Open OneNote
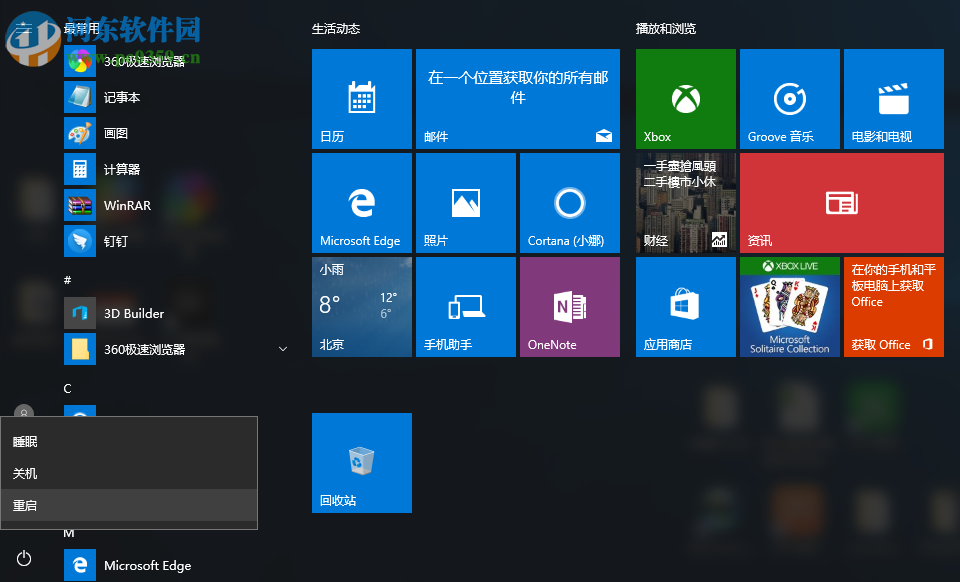The image size is (960, 582). coord(569,306)
